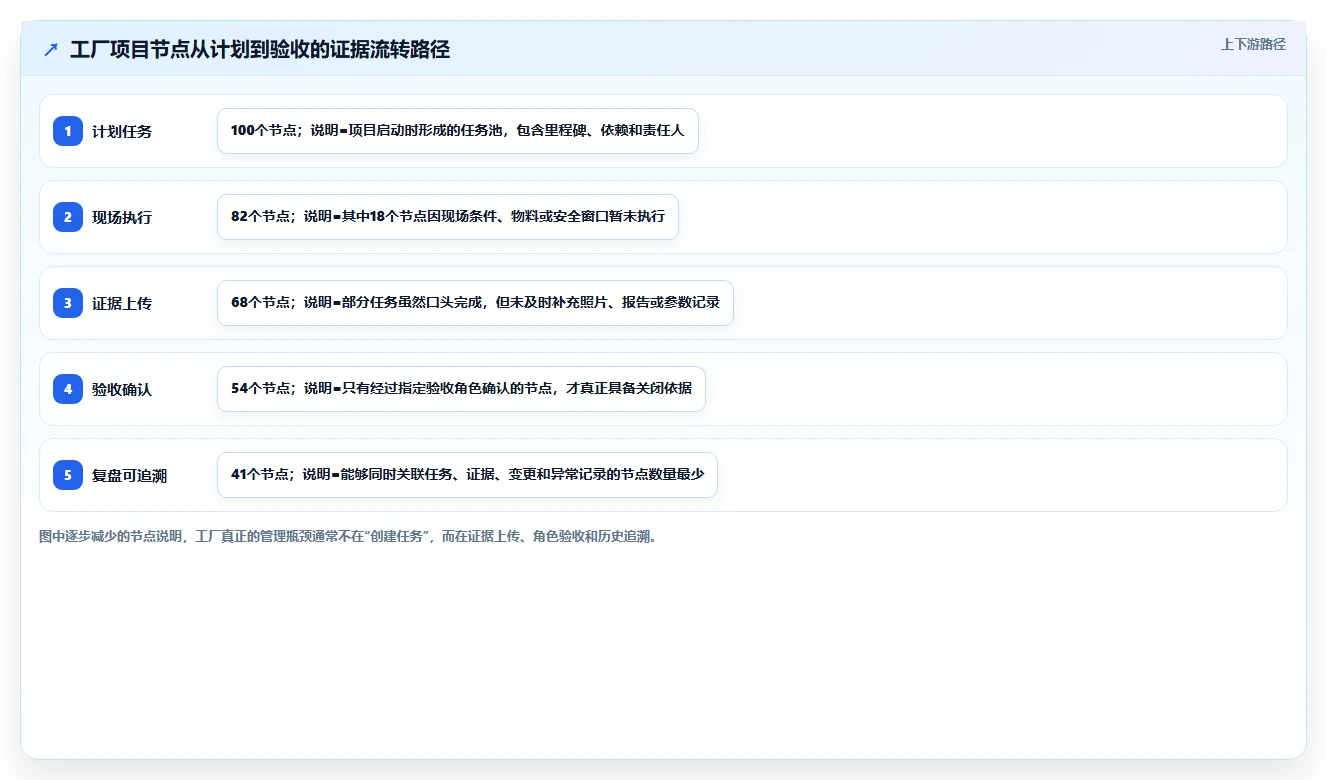The image size is (1327, 780).
Task: Select the 证据上传 step label
Action: (x=122, y=303)
